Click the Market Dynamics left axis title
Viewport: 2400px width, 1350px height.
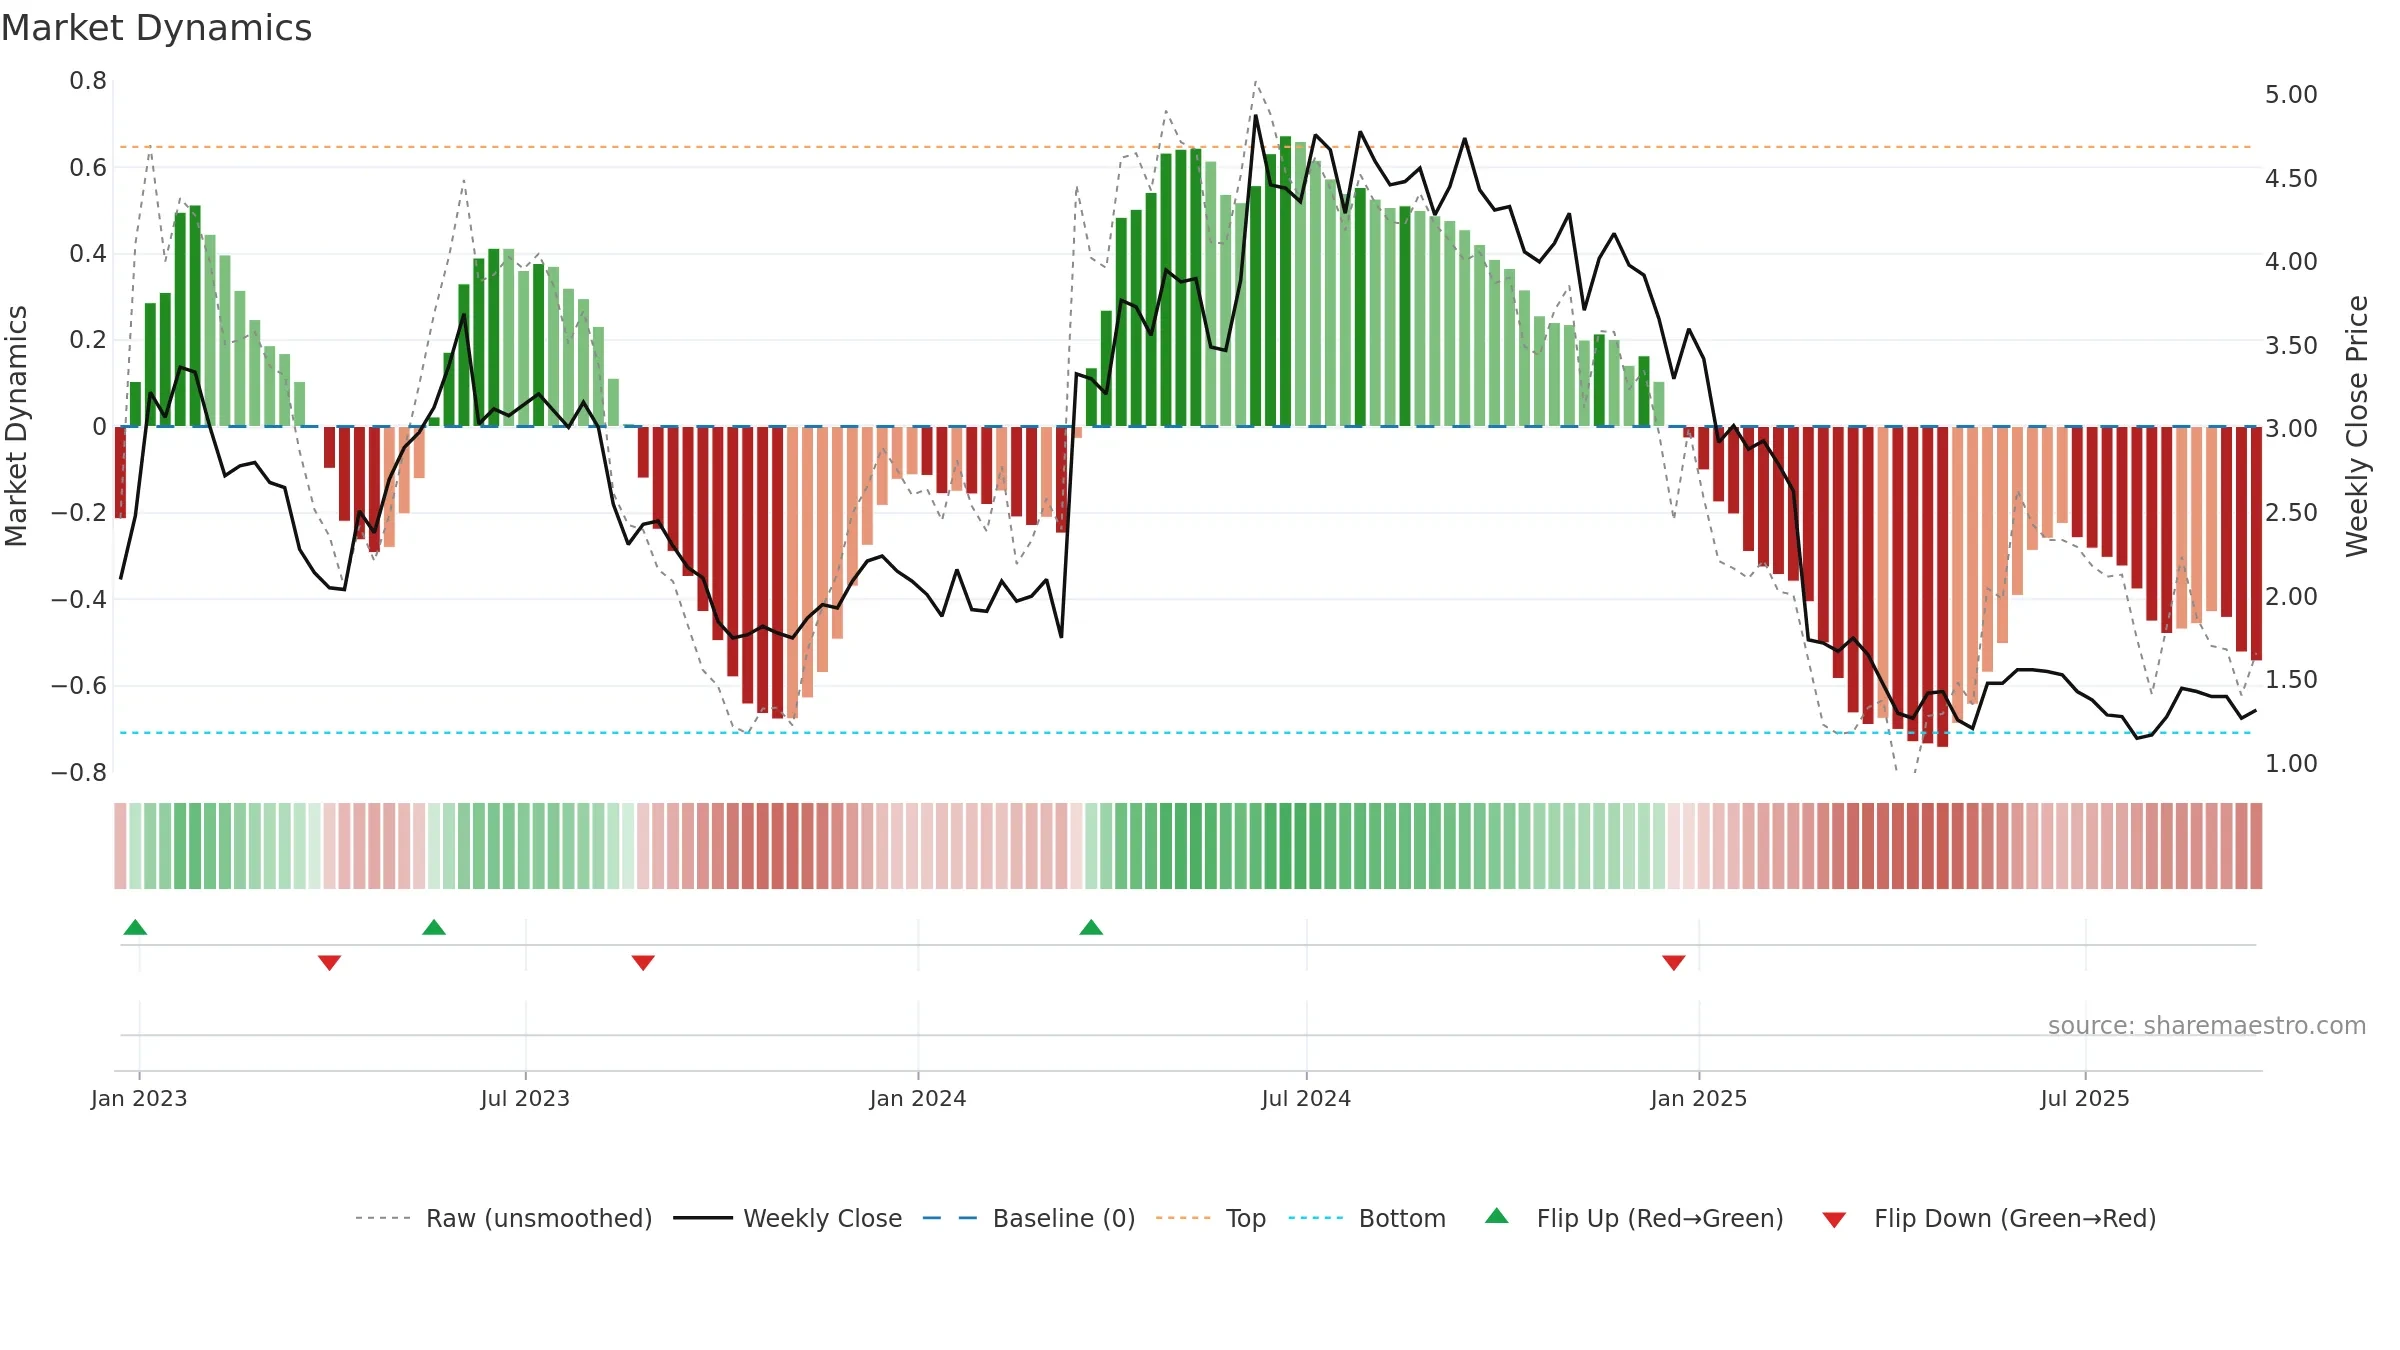tap(16, 426)
